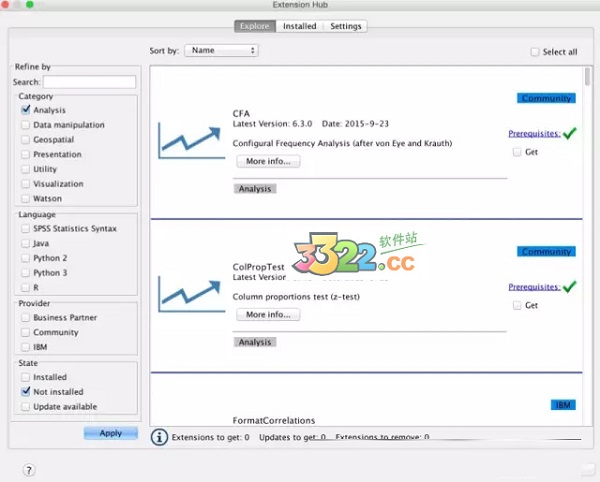Click the help question mark icon
This screenshot has width=600, height=482.
(x=28, y=470)
